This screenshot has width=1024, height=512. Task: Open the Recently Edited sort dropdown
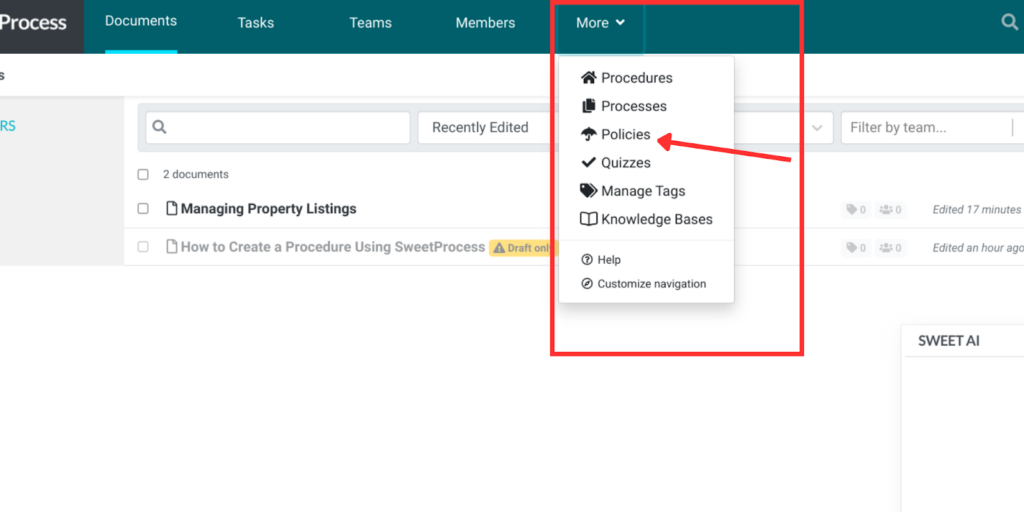[x=490, y=127]
